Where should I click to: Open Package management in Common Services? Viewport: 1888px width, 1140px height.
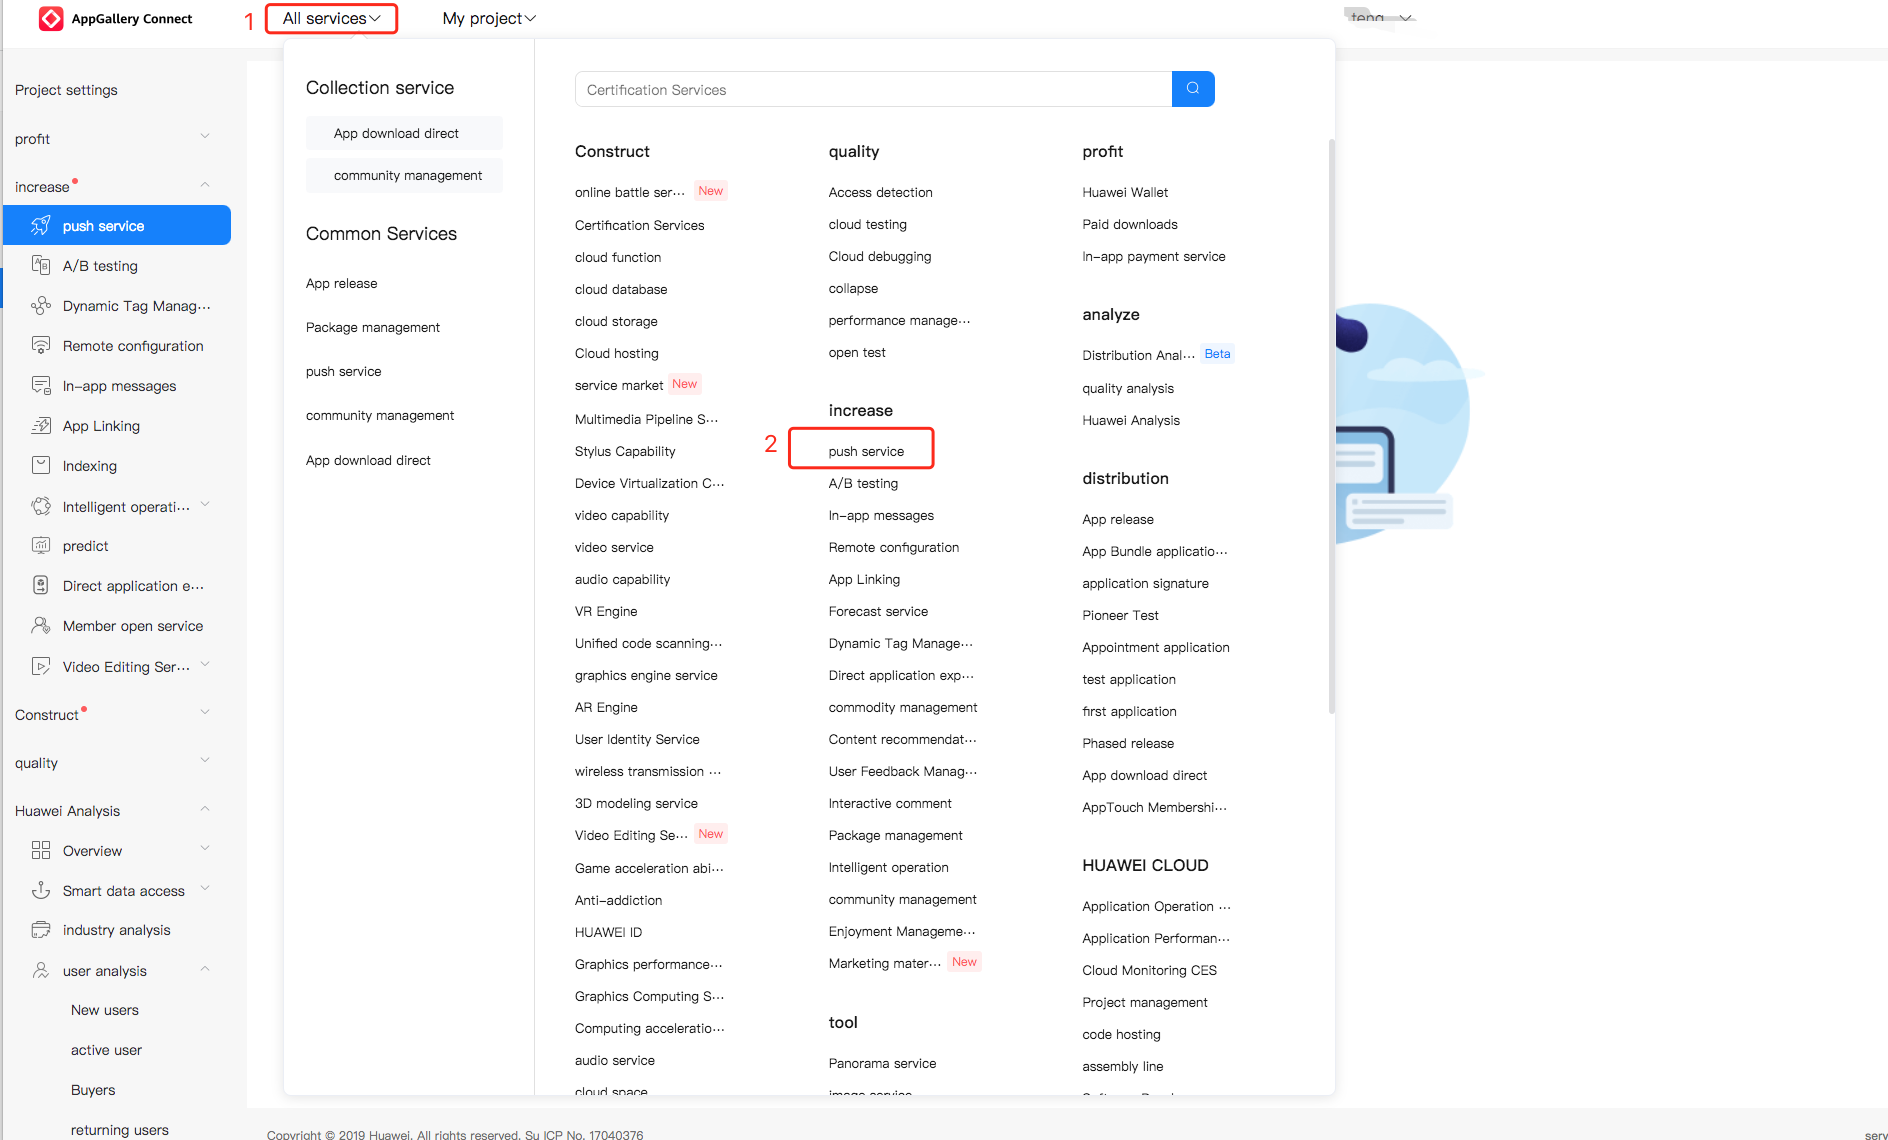click(373, 327)
